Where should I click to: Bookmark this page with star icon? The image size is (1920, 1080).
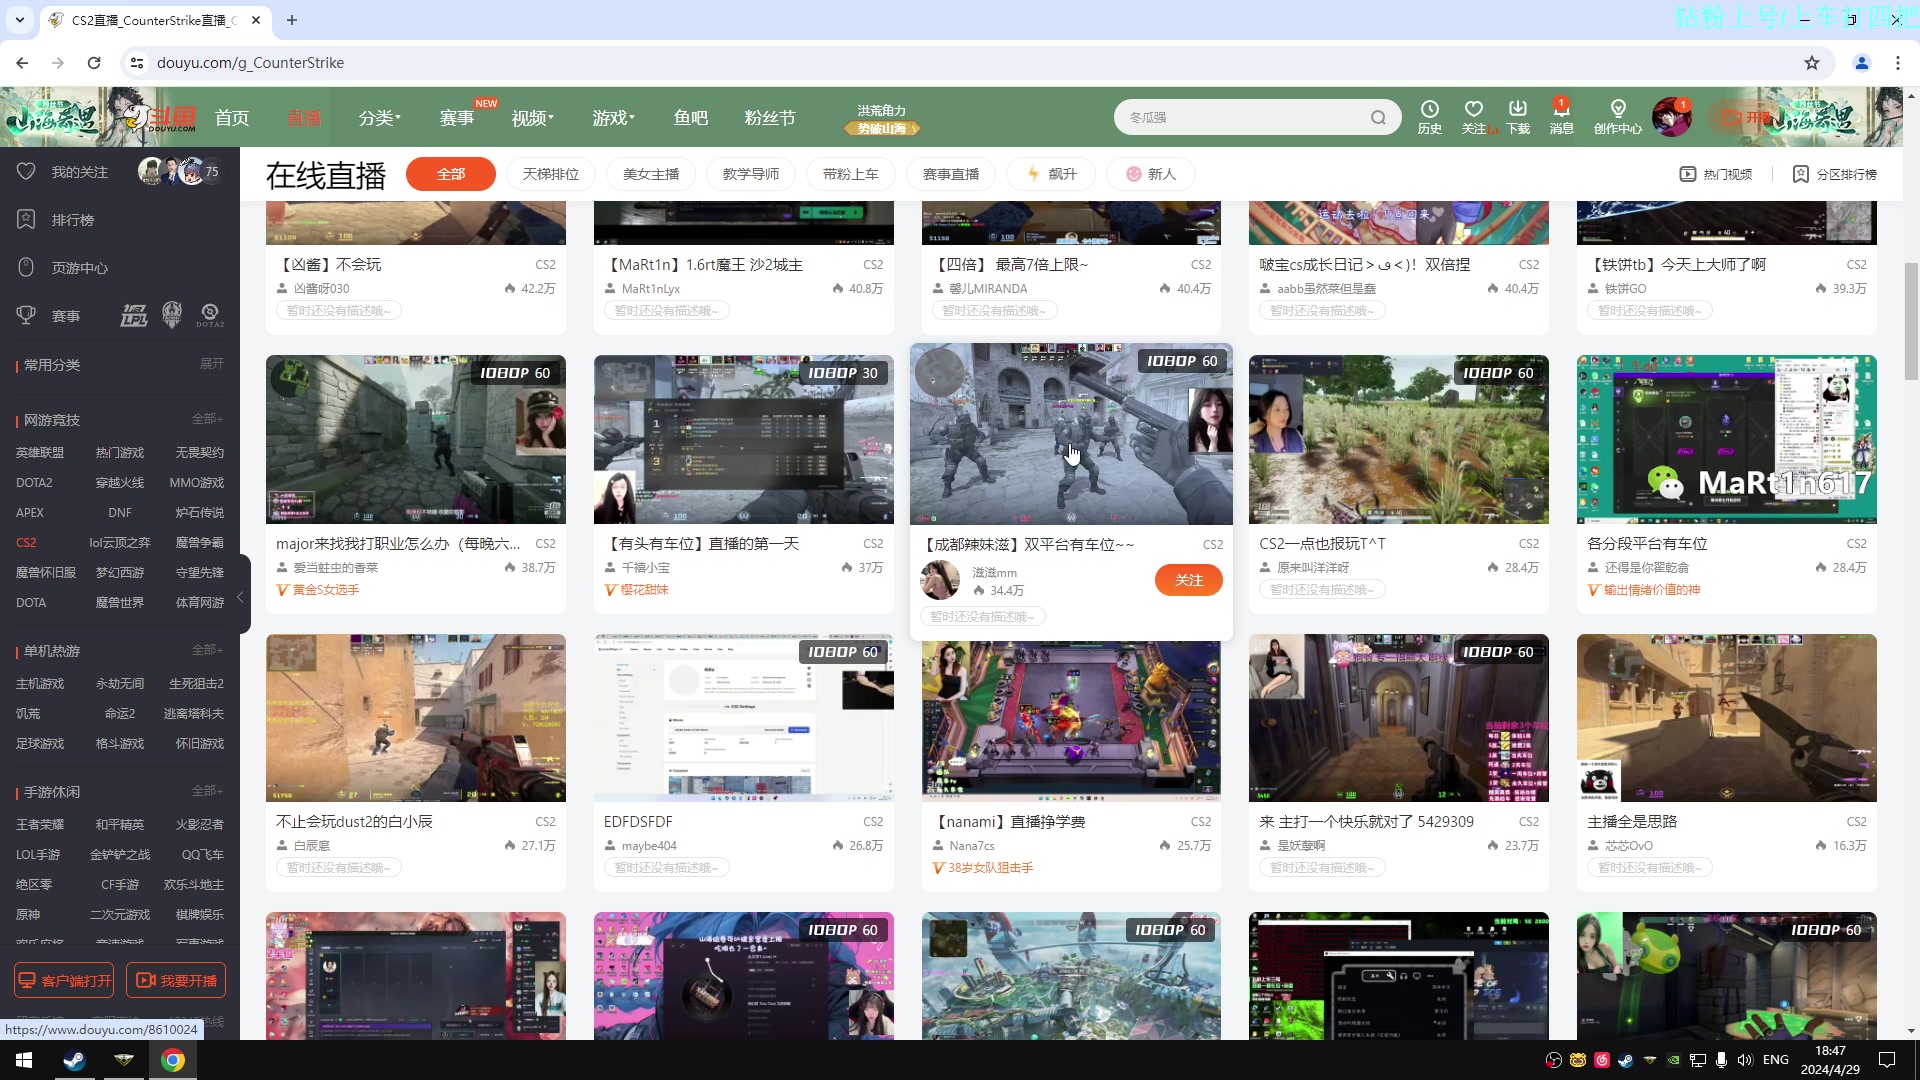(x=1812, y=63)
